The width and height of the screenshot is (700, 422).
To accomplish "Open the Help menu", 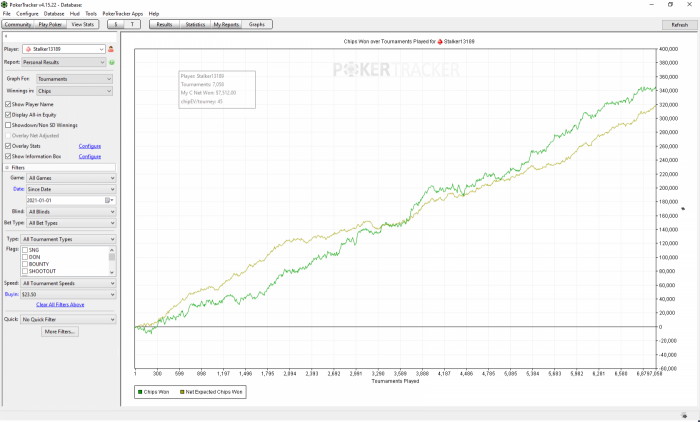I will (x=154, y=14).
